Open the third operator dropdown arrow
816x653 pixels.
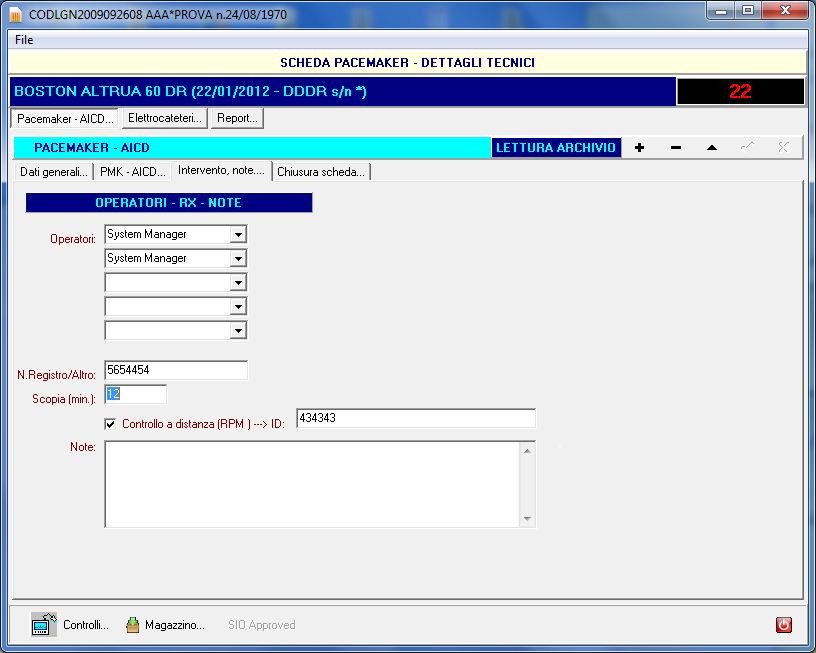(238, 283)
